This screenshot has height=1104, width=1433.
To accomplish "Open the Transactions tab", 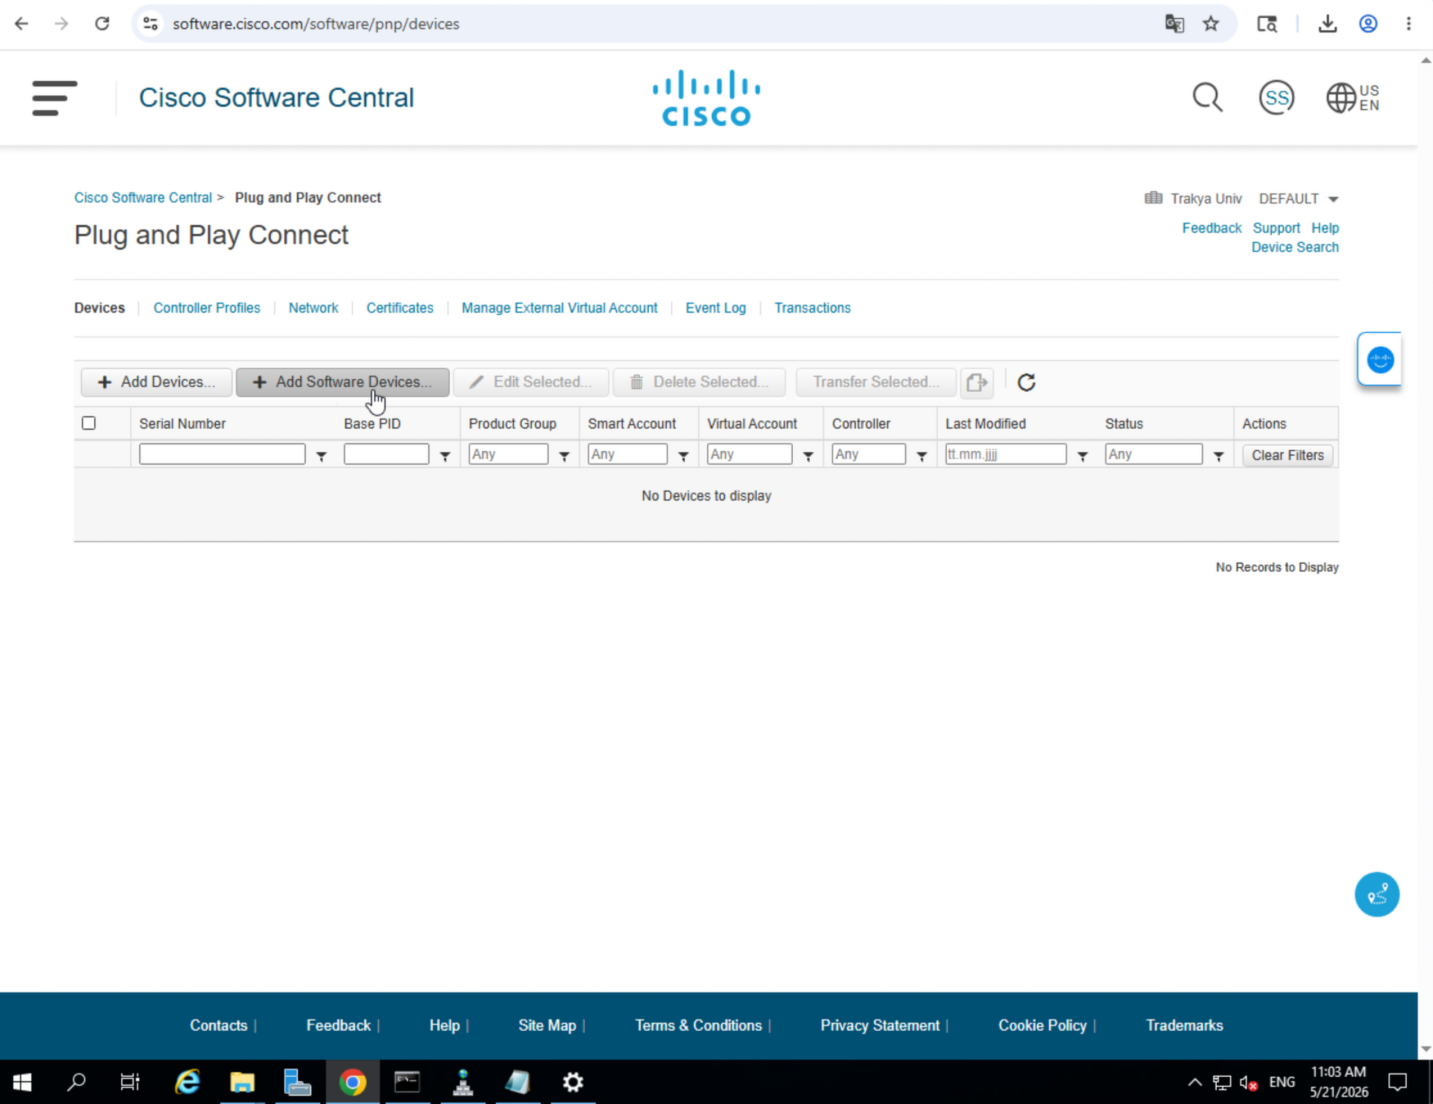I will [x=812, y=308].
